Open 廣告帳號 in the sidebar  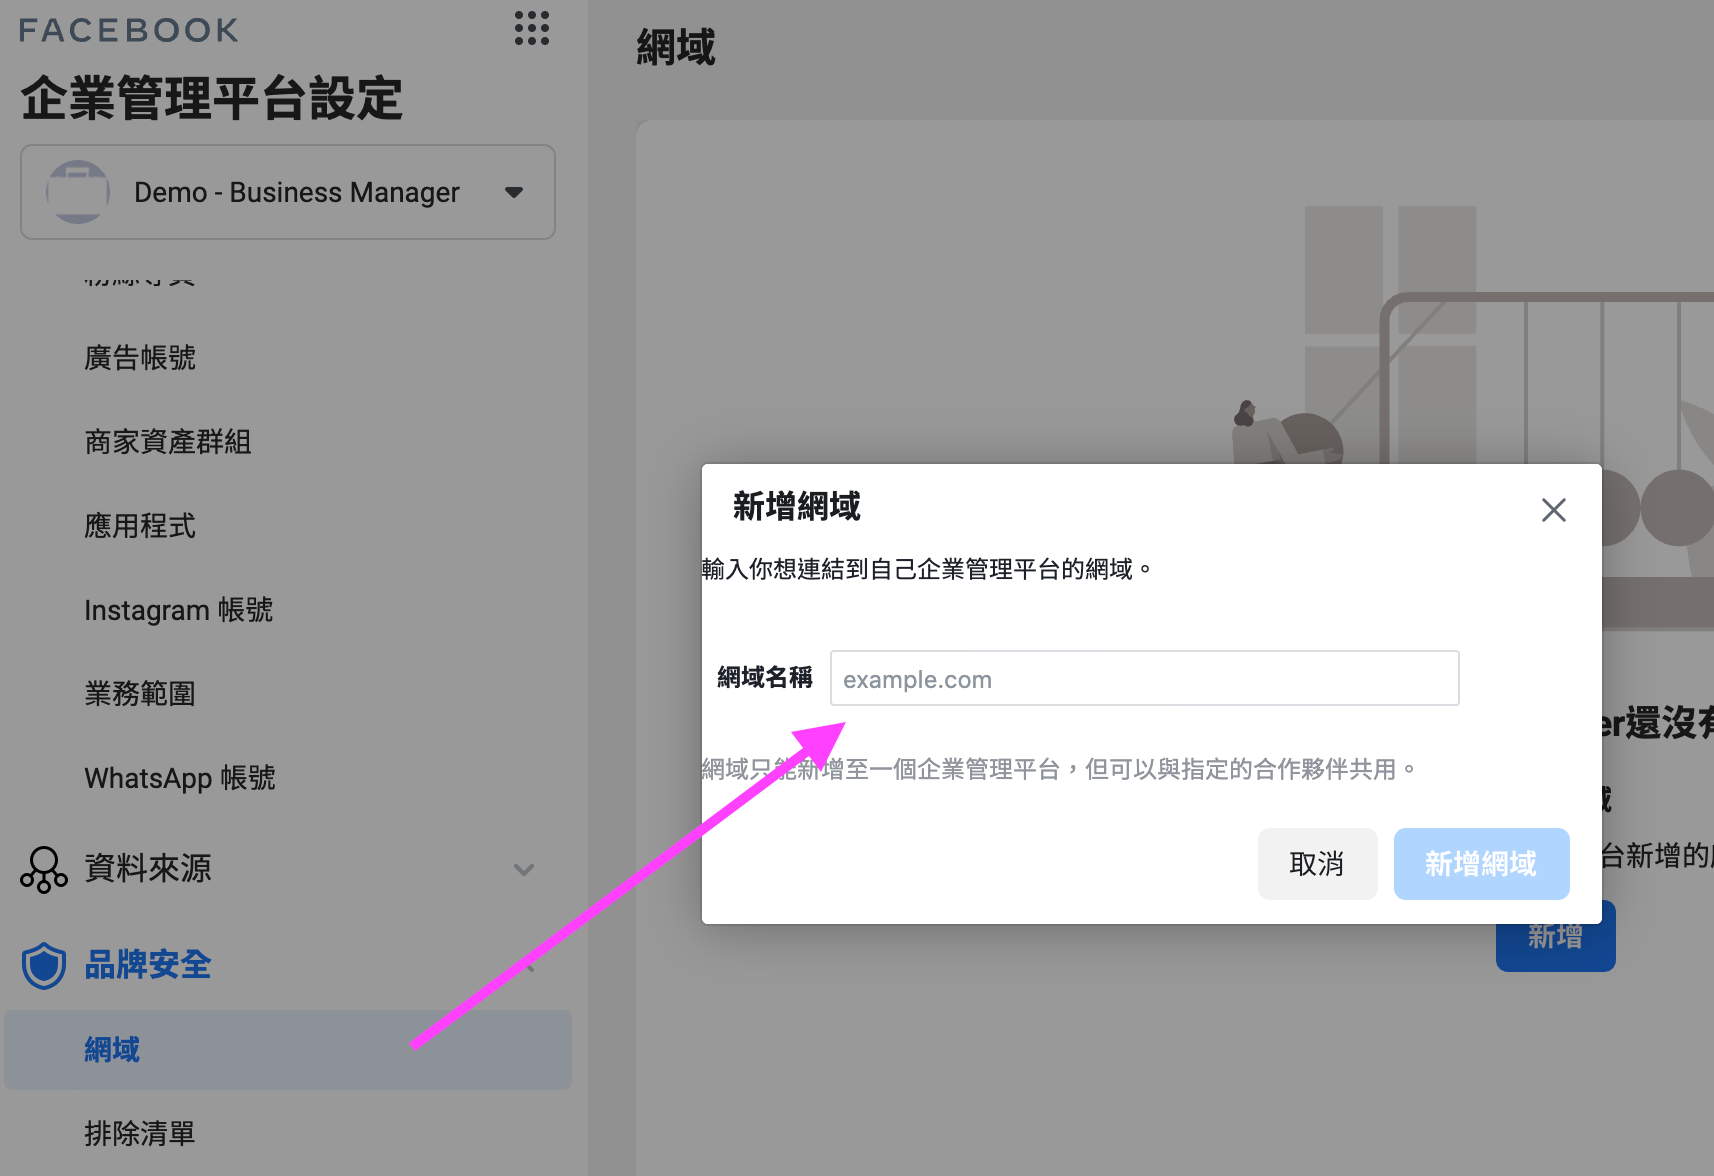pos(140,358)
